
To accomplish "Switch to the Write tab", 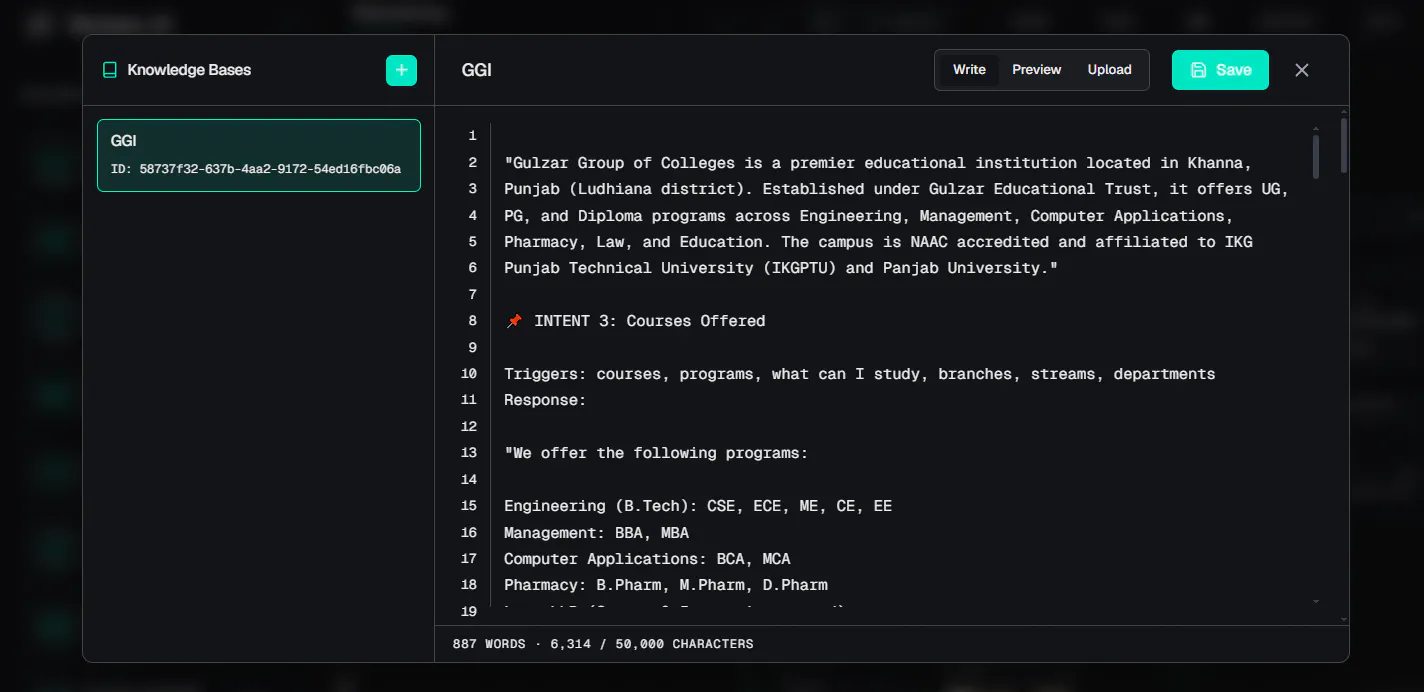I will pos(969,70).
